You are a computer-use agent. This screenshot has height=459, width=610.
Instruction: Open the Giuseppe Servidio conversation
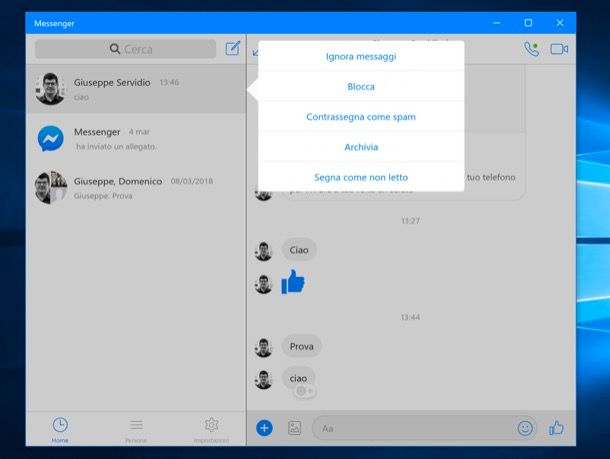[136, 89]
